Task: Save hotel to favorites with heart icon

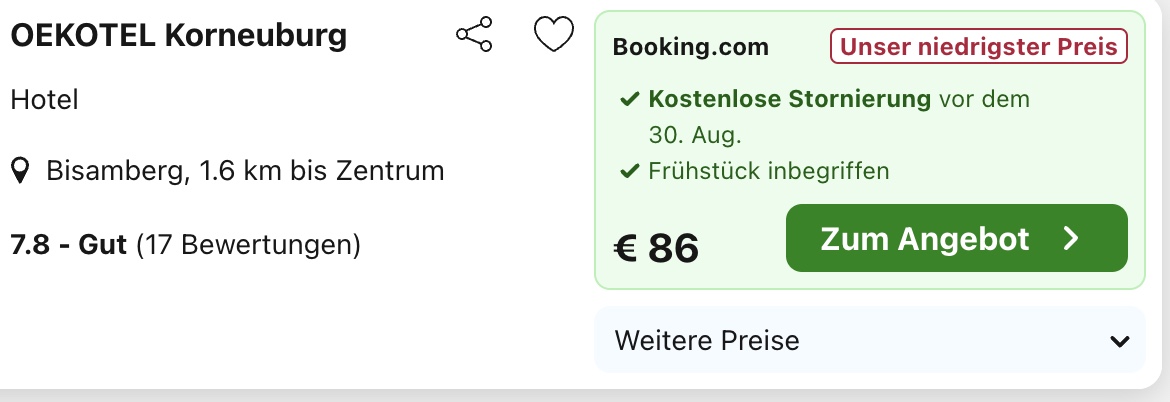Action: (x=554, y=34)
